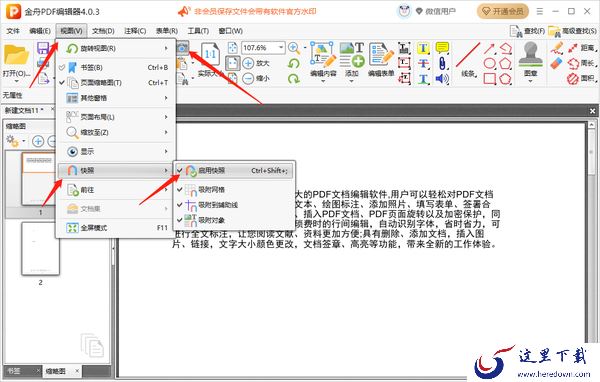The image size is (600, 382).
Task: Click the rotate counterclockwise green arrow
Action: coord(293,63)
